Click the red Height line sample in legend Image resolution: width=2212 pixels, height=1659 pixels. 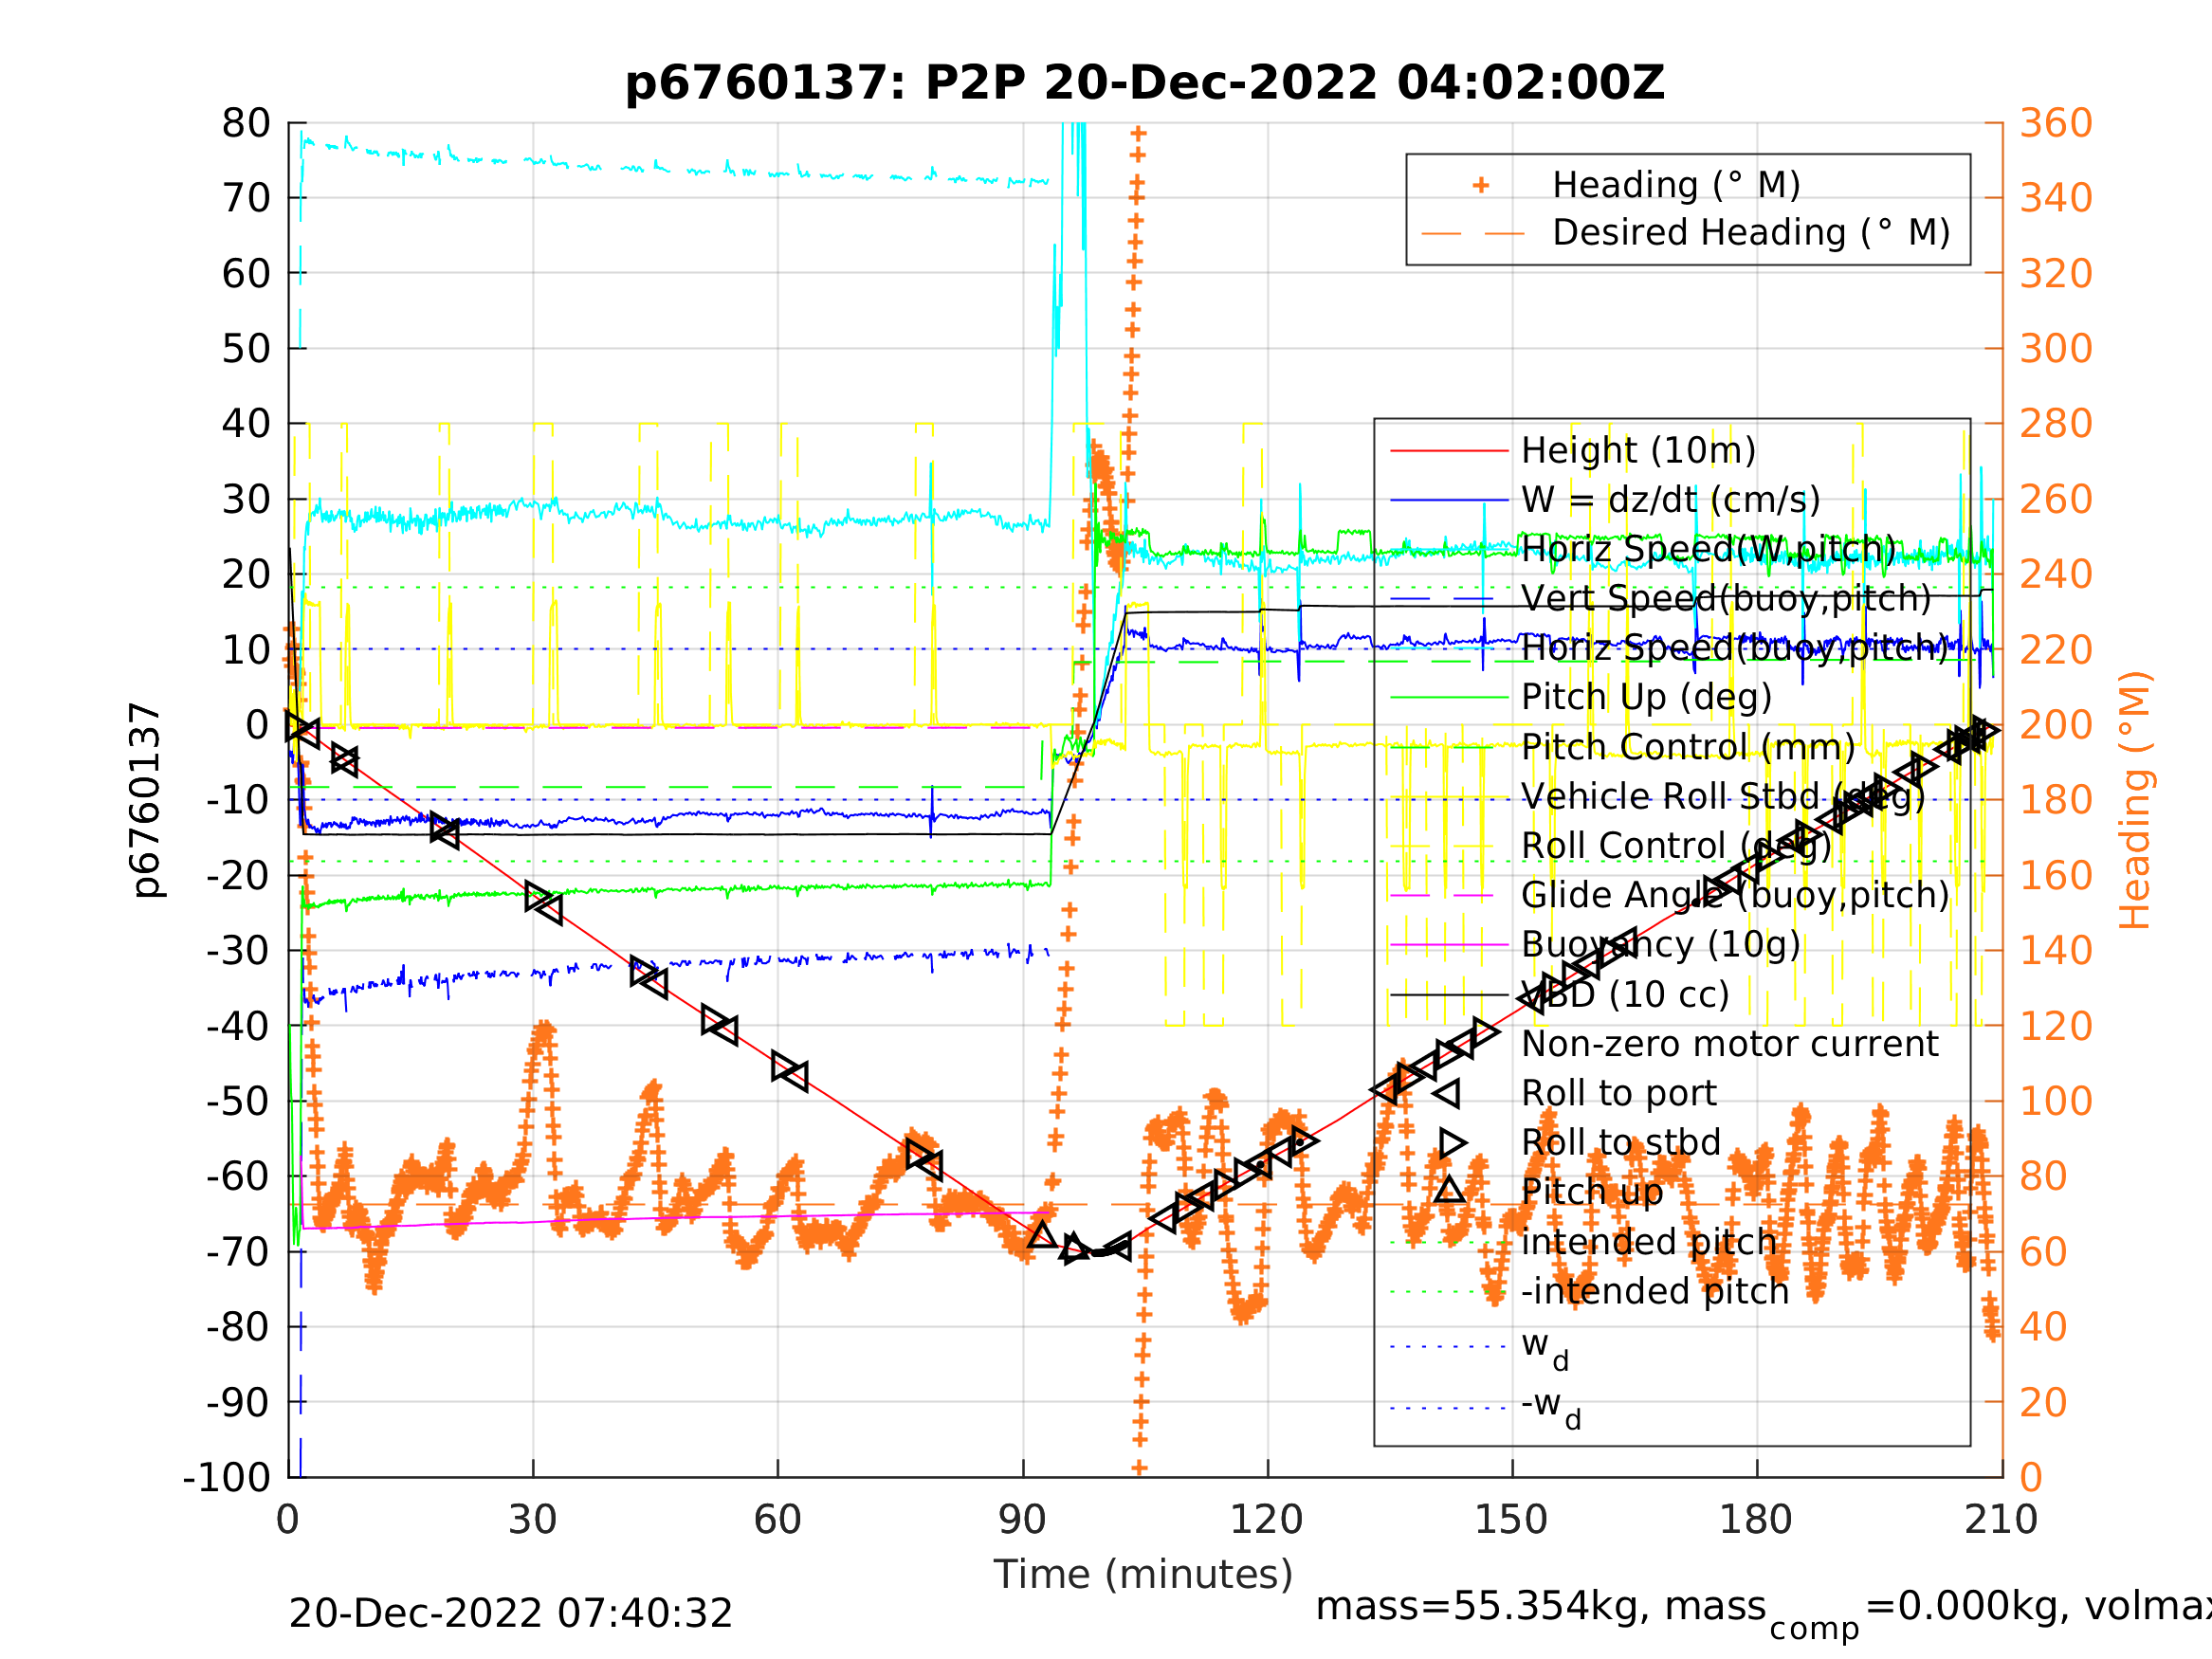(x=1449, y=451)
